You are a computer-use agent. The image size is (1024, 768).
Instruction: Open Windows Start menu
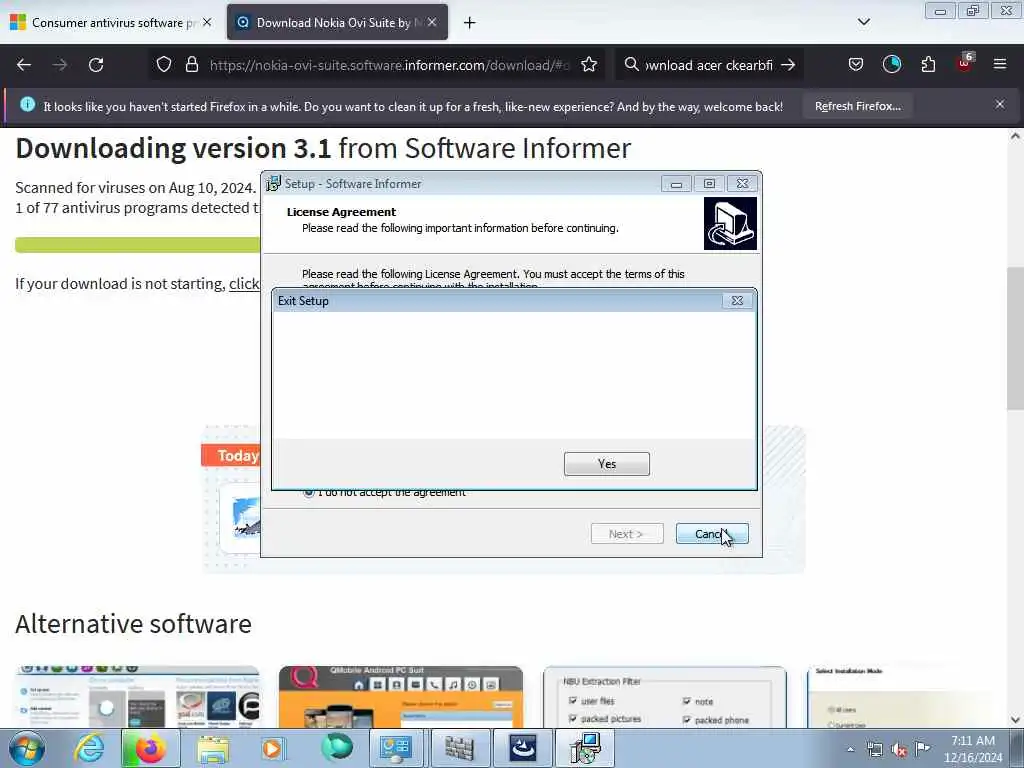point(26,748)
